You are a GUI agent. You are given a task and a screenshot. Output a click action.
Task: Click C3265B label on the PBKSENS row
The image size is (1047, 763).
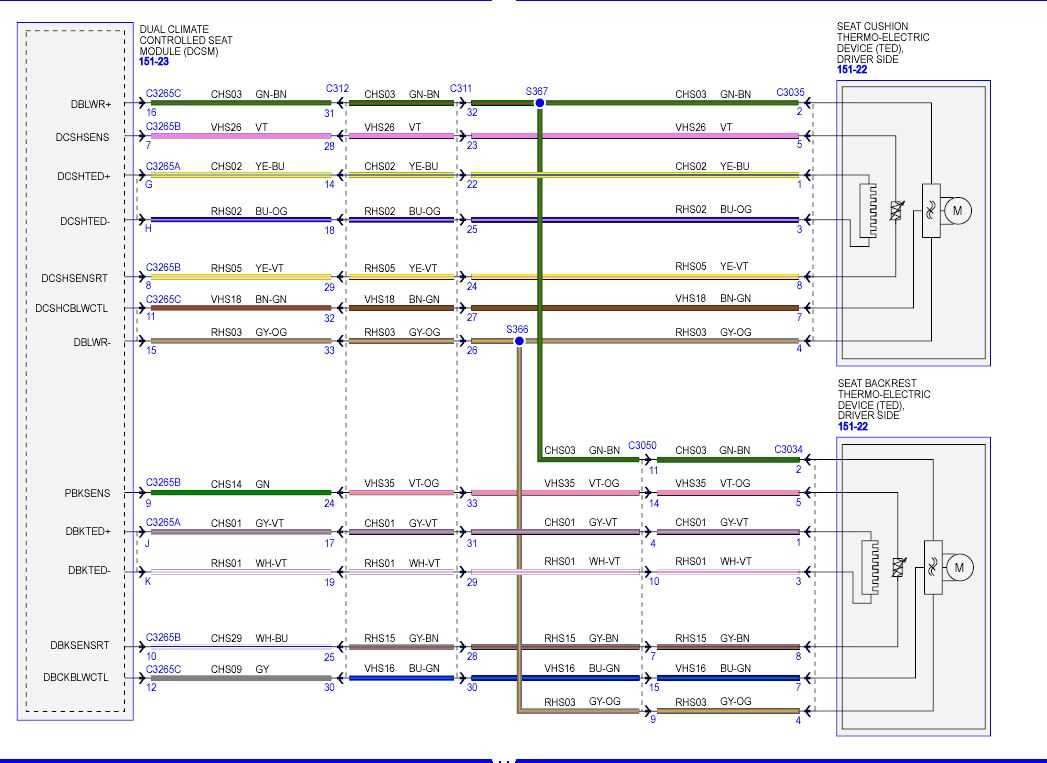[163, 482]
